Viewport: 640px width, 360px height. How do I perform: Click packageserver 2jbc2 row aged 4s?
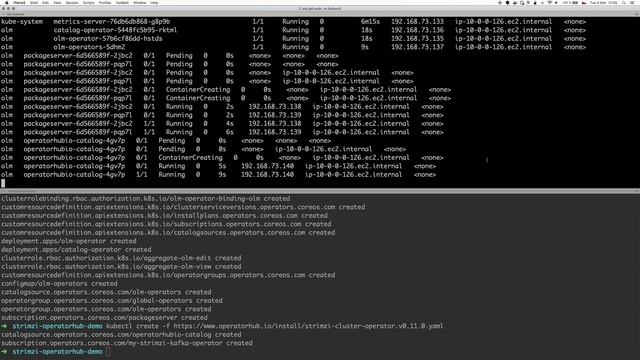[222, 124]
